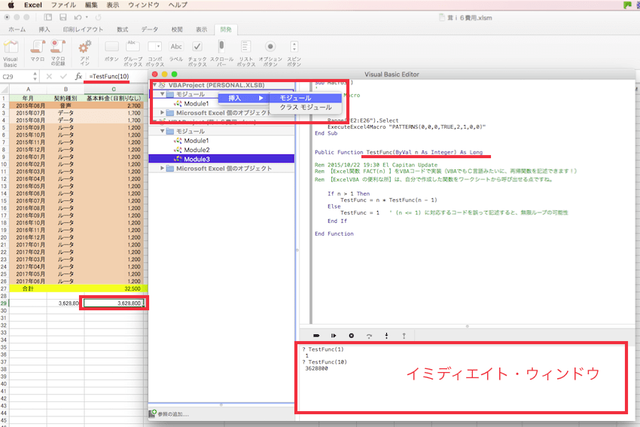Image resolution: width=640 pixels, height=427 pixels.
Task: Click the up-arrow step out debug icon
Action: pyautogui.click(x=404, y=336)
